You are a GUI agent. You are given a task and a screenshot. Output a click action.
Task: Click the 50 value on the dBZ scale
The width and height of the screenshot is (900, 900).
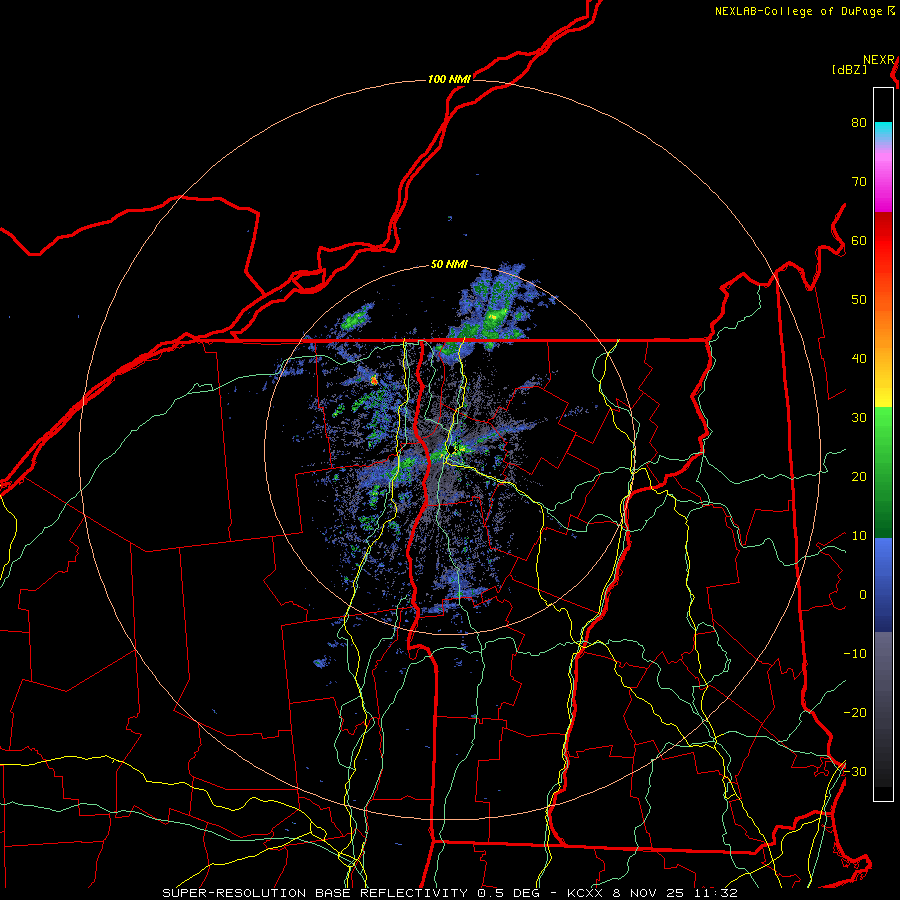point(859,300)
